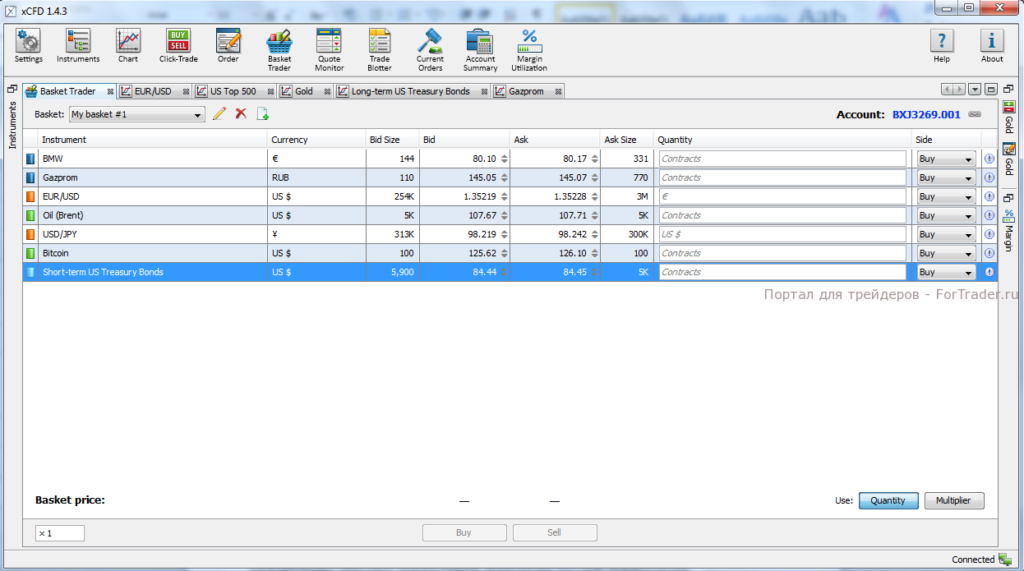Expand the Basket selection dropdown
This screenshot has height=571, width=1024.
coord(198,115)
